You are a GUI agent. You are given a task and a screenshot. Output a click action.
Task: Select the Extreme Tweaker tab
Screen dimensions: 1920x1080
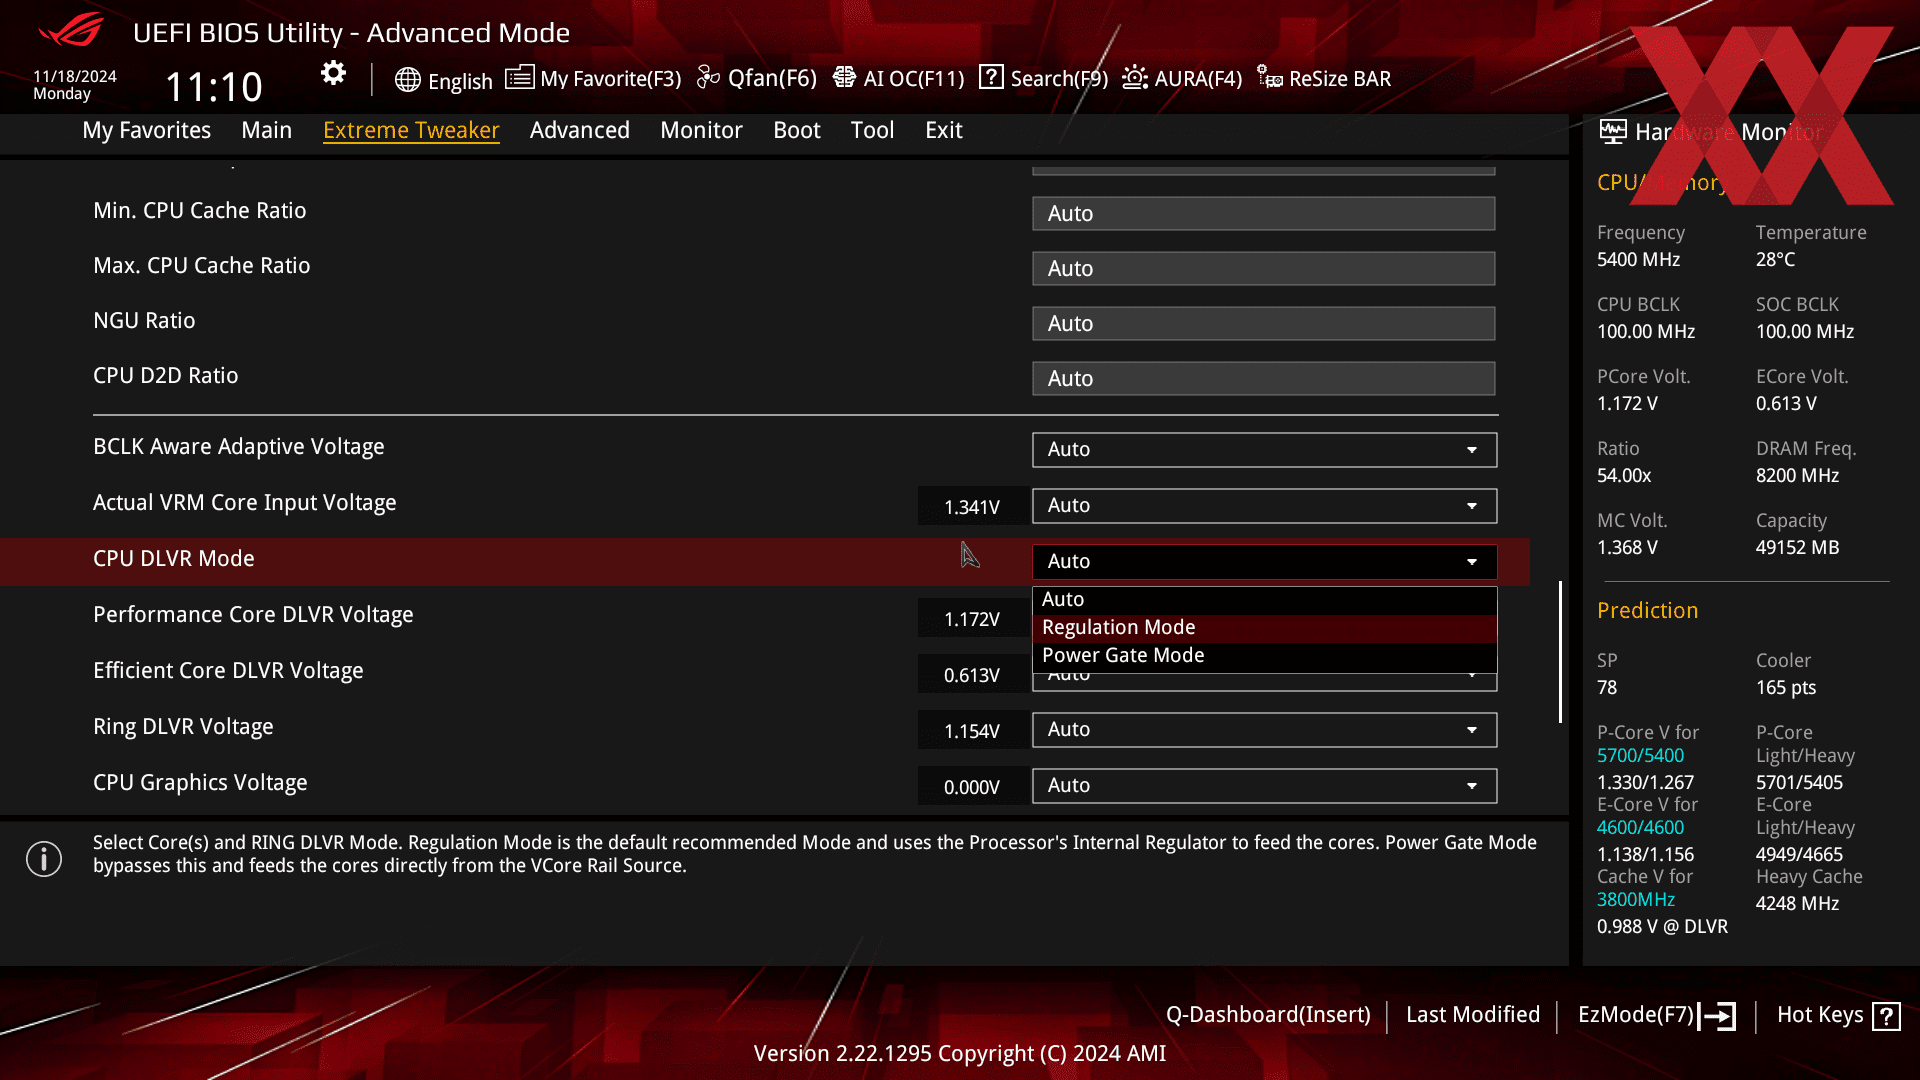tap(411, 130)
